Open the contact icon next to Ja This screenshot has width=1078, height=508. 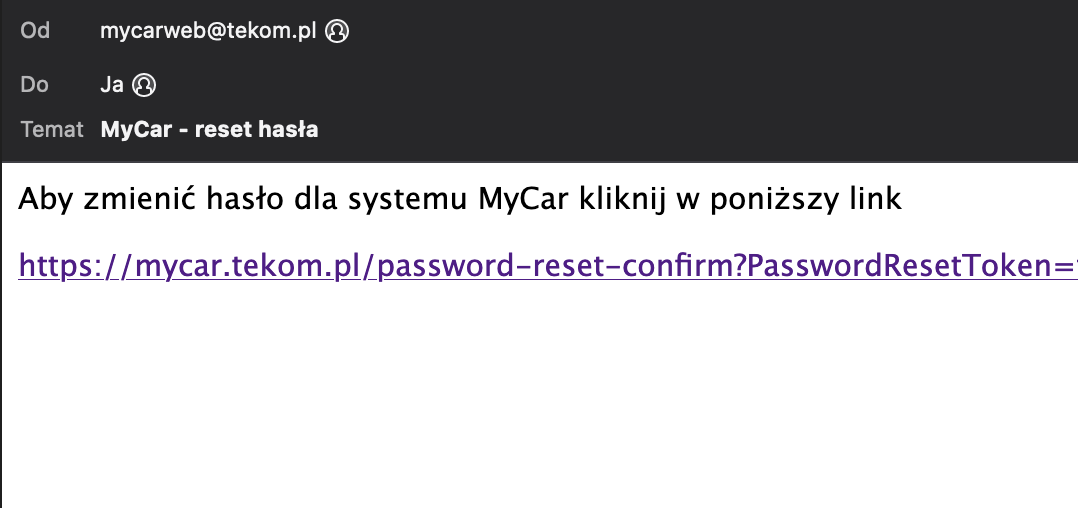144,85
